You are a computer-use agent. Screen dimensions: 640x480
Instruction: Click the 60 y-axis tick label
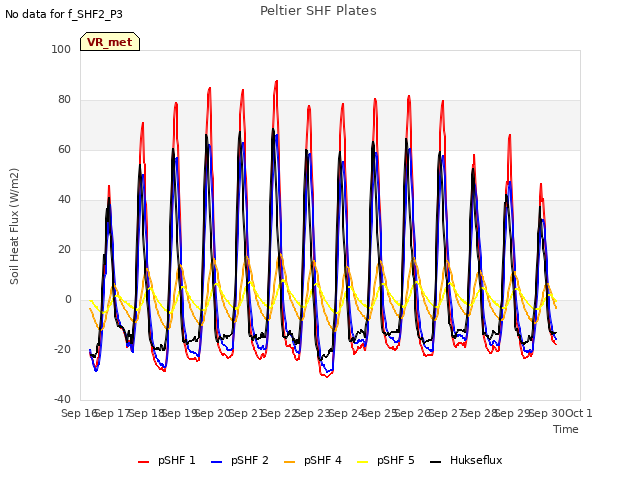click(64, 149)
